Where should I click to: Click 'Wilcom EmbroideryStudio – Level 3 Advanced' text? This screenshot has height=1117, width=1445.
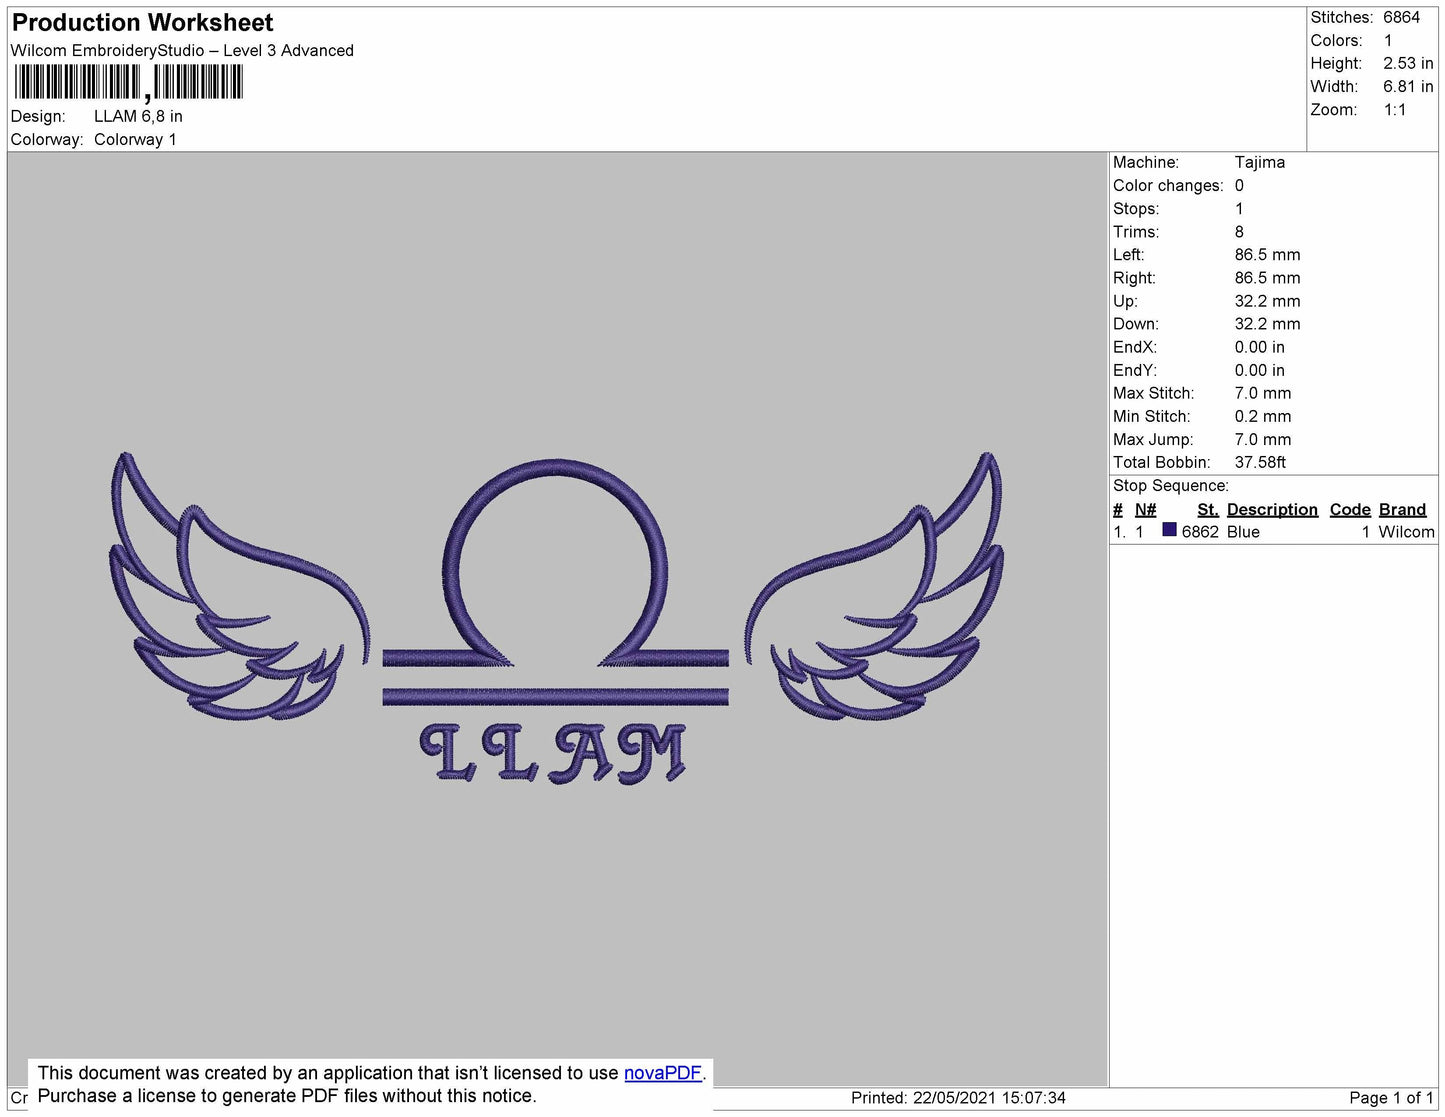pyautogui.click(x=182, y=50)
